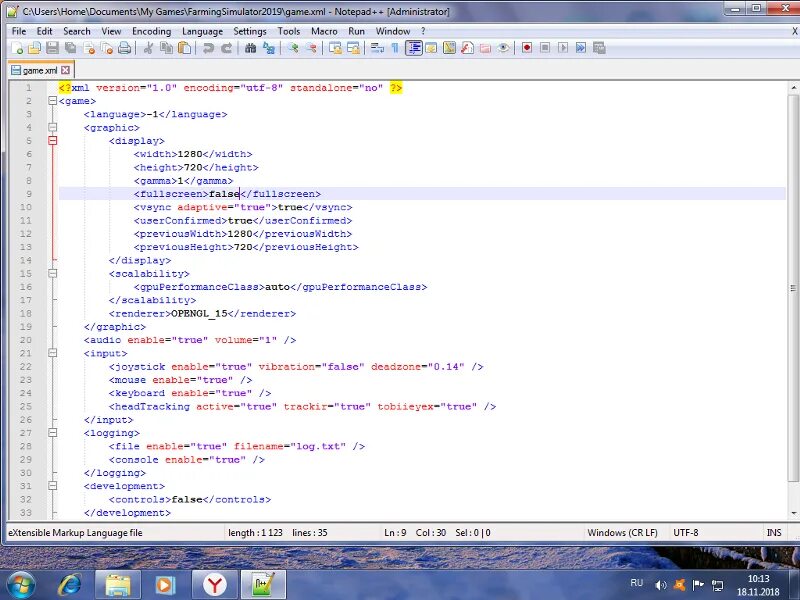Open a file using the Open toolbar icon
This screenshot has width=800, height=600.
point(34,48)
